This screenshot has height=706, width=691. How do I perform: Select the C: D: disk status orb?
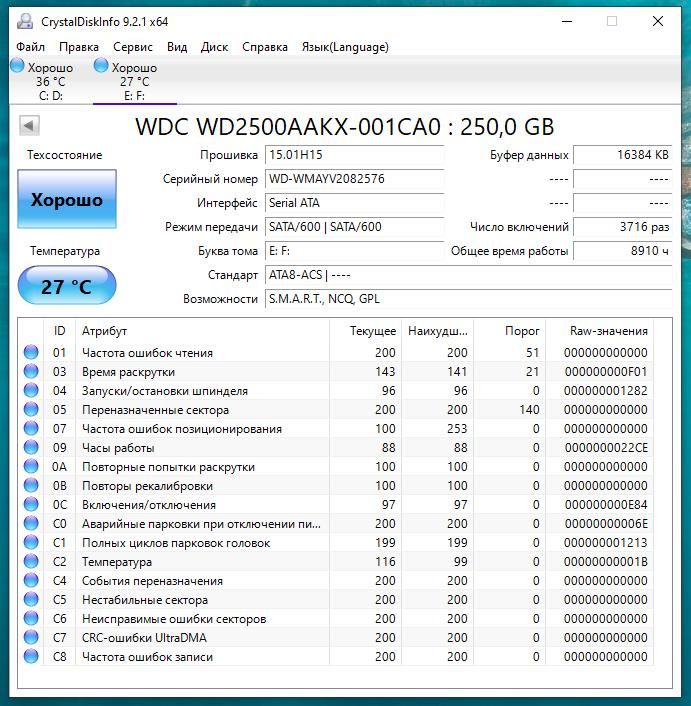point(17,66)
